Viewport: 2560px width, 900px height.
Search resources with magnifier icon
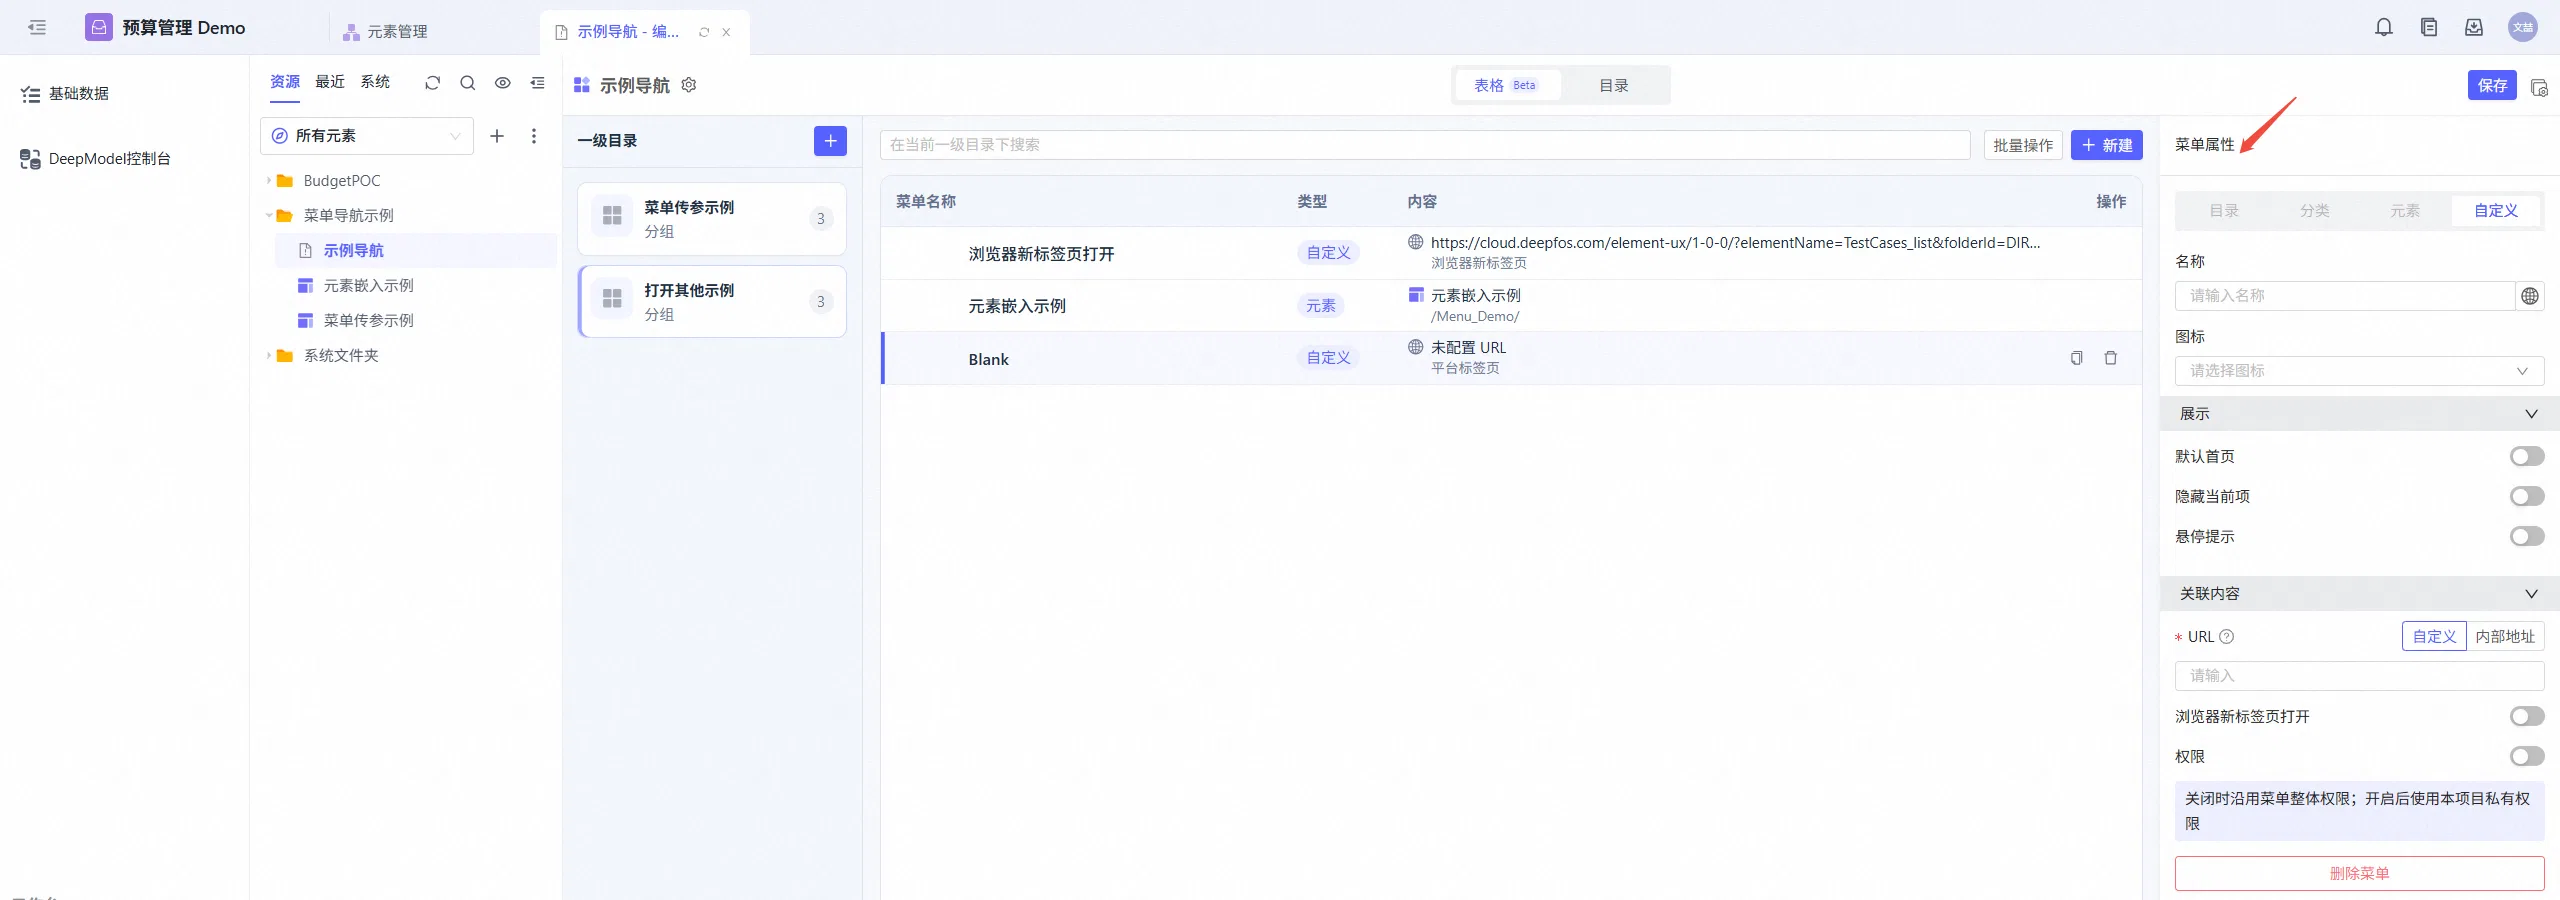(x=467, y=83)
